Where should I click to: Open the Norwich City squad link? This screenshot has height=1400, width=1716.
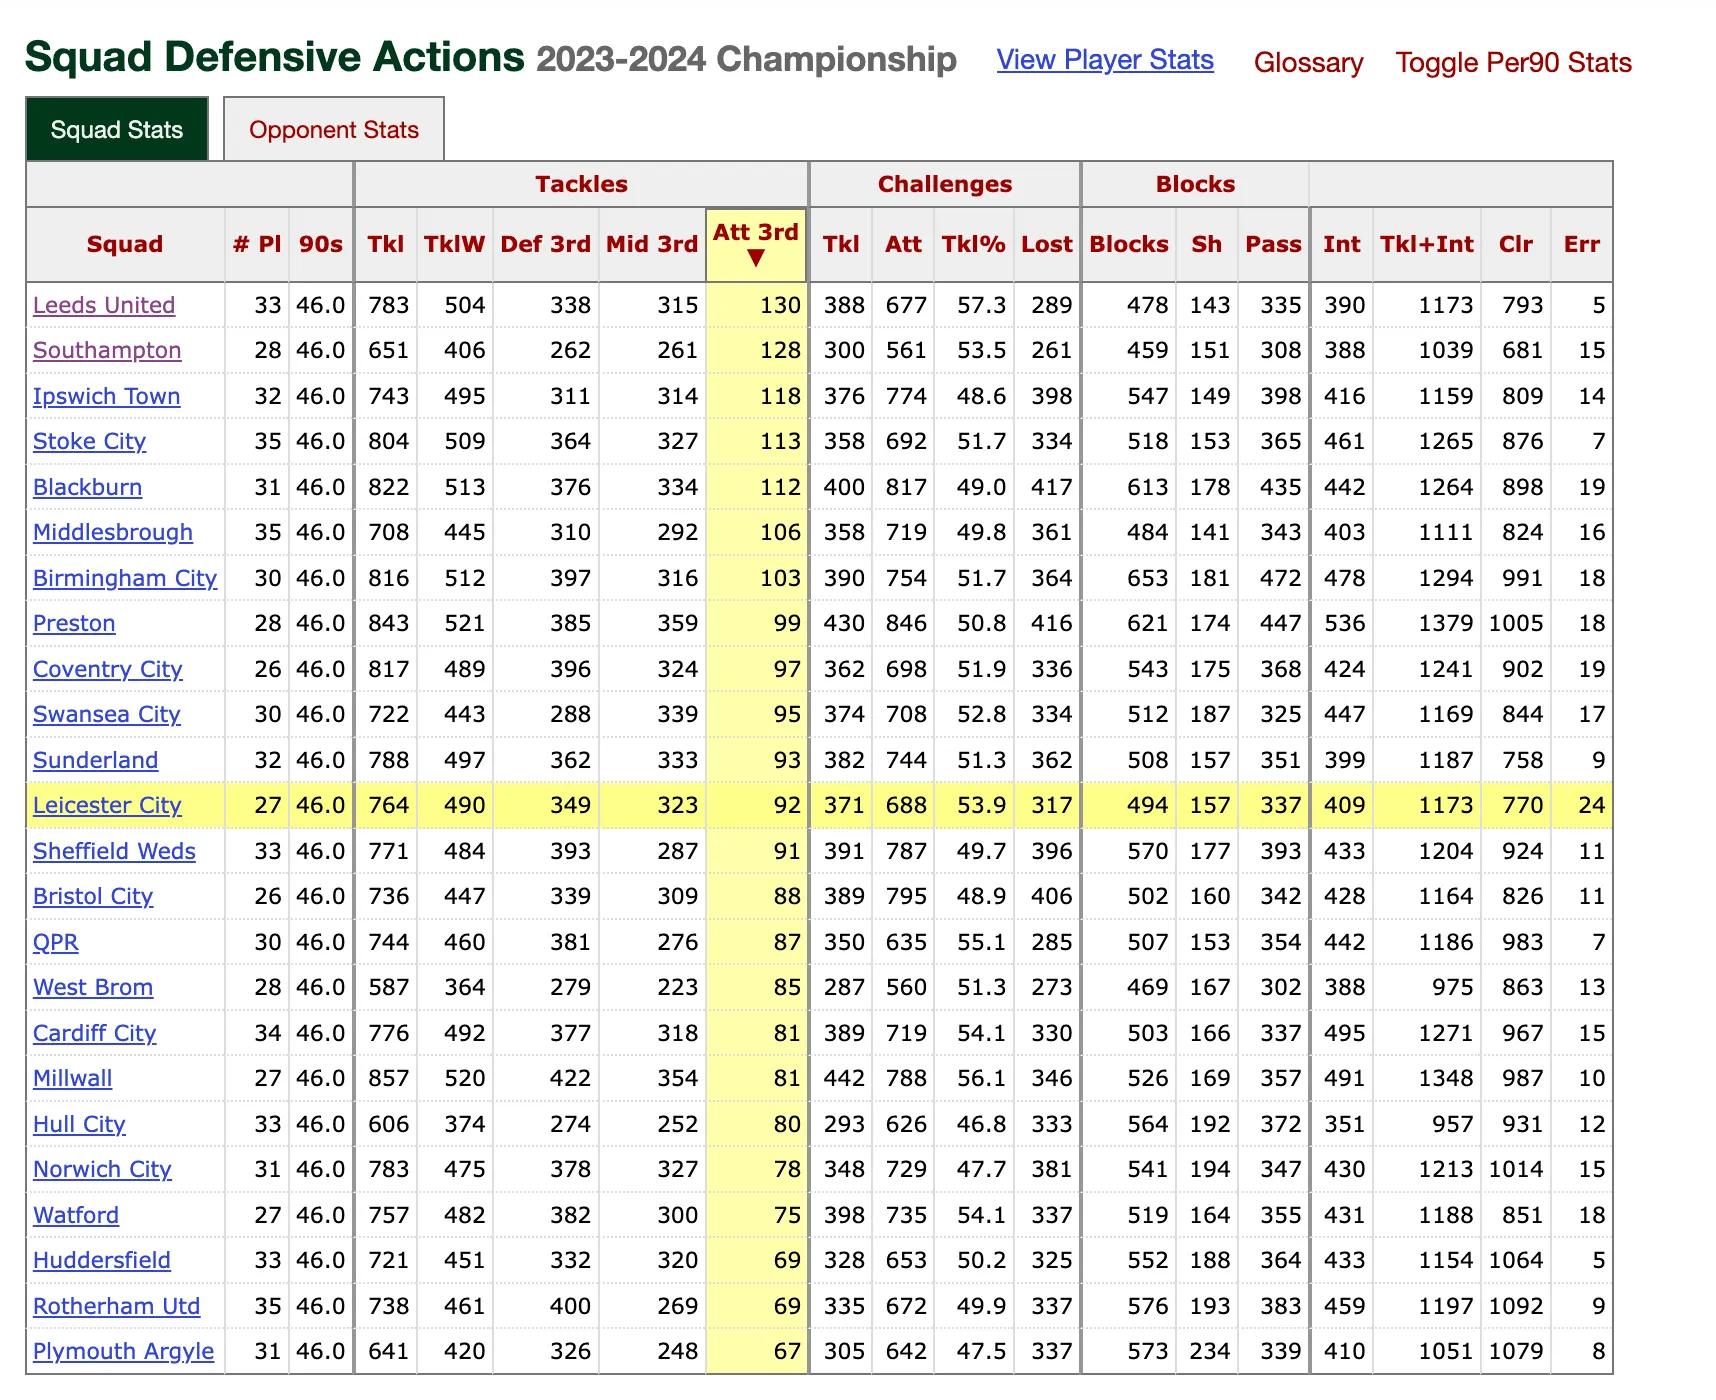click(x=102, y=1169)
